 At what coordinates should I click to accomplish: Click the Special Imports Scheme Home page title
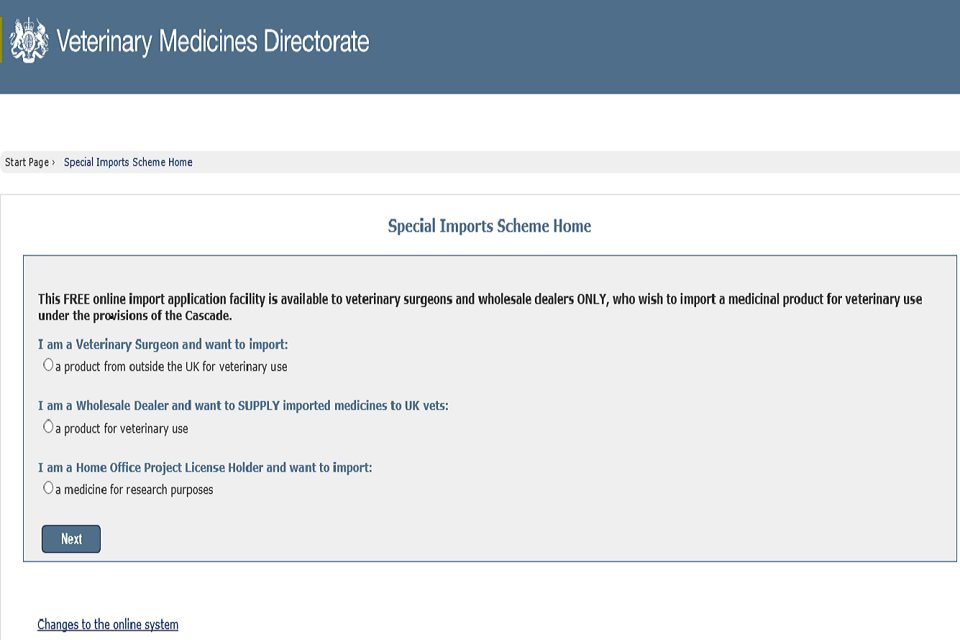(x=489, y=226)
